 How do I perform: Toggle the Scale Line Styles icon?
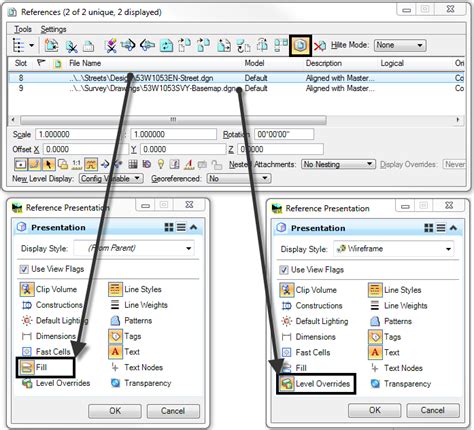click(91, 164)
